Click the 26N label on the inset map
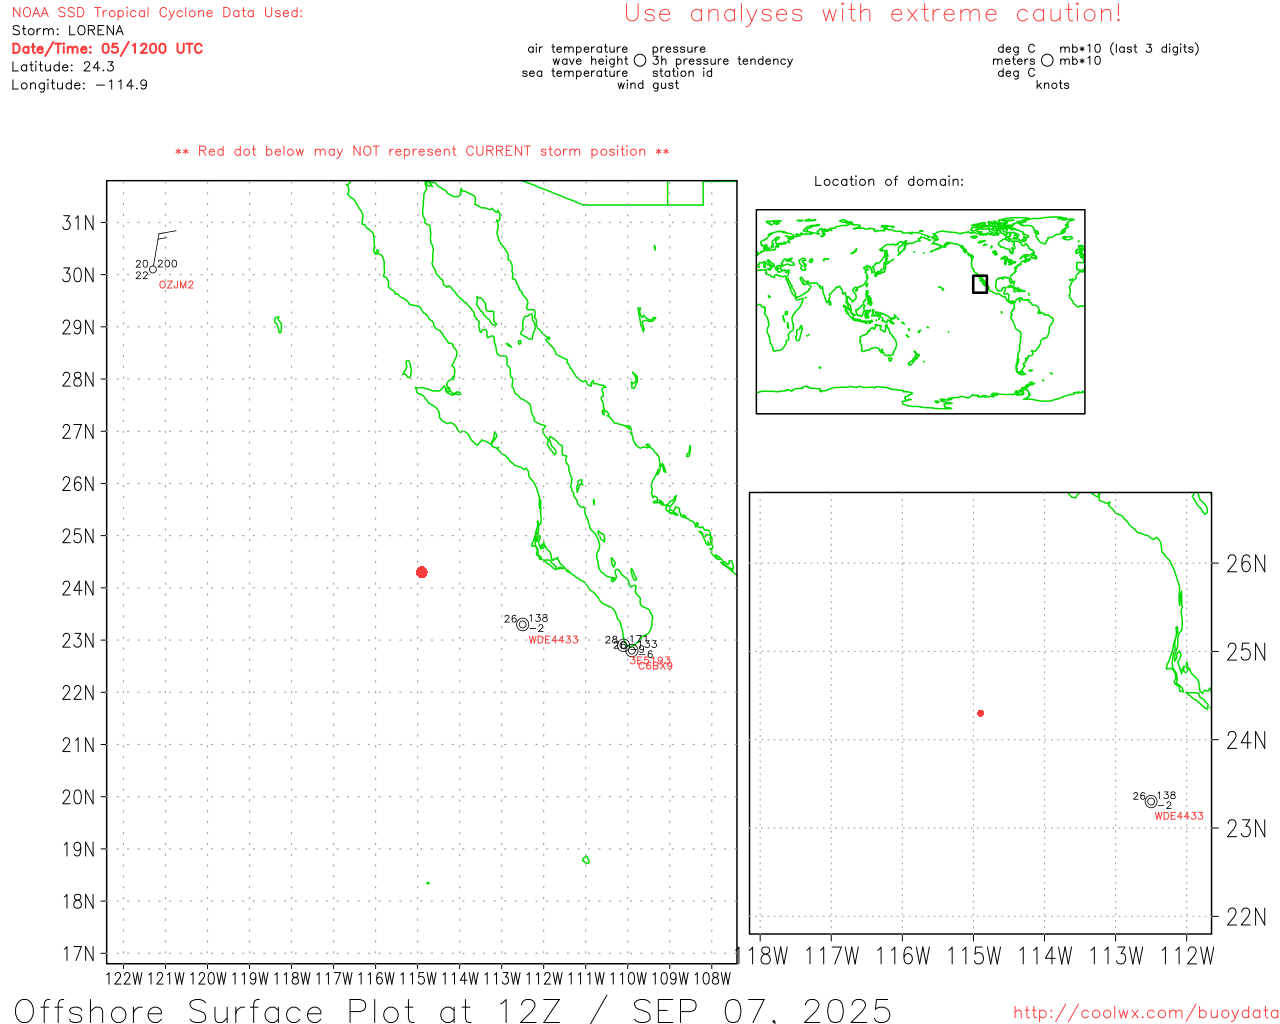Viewport: 1280px width, 1024px height. (x=1246, y=564)
